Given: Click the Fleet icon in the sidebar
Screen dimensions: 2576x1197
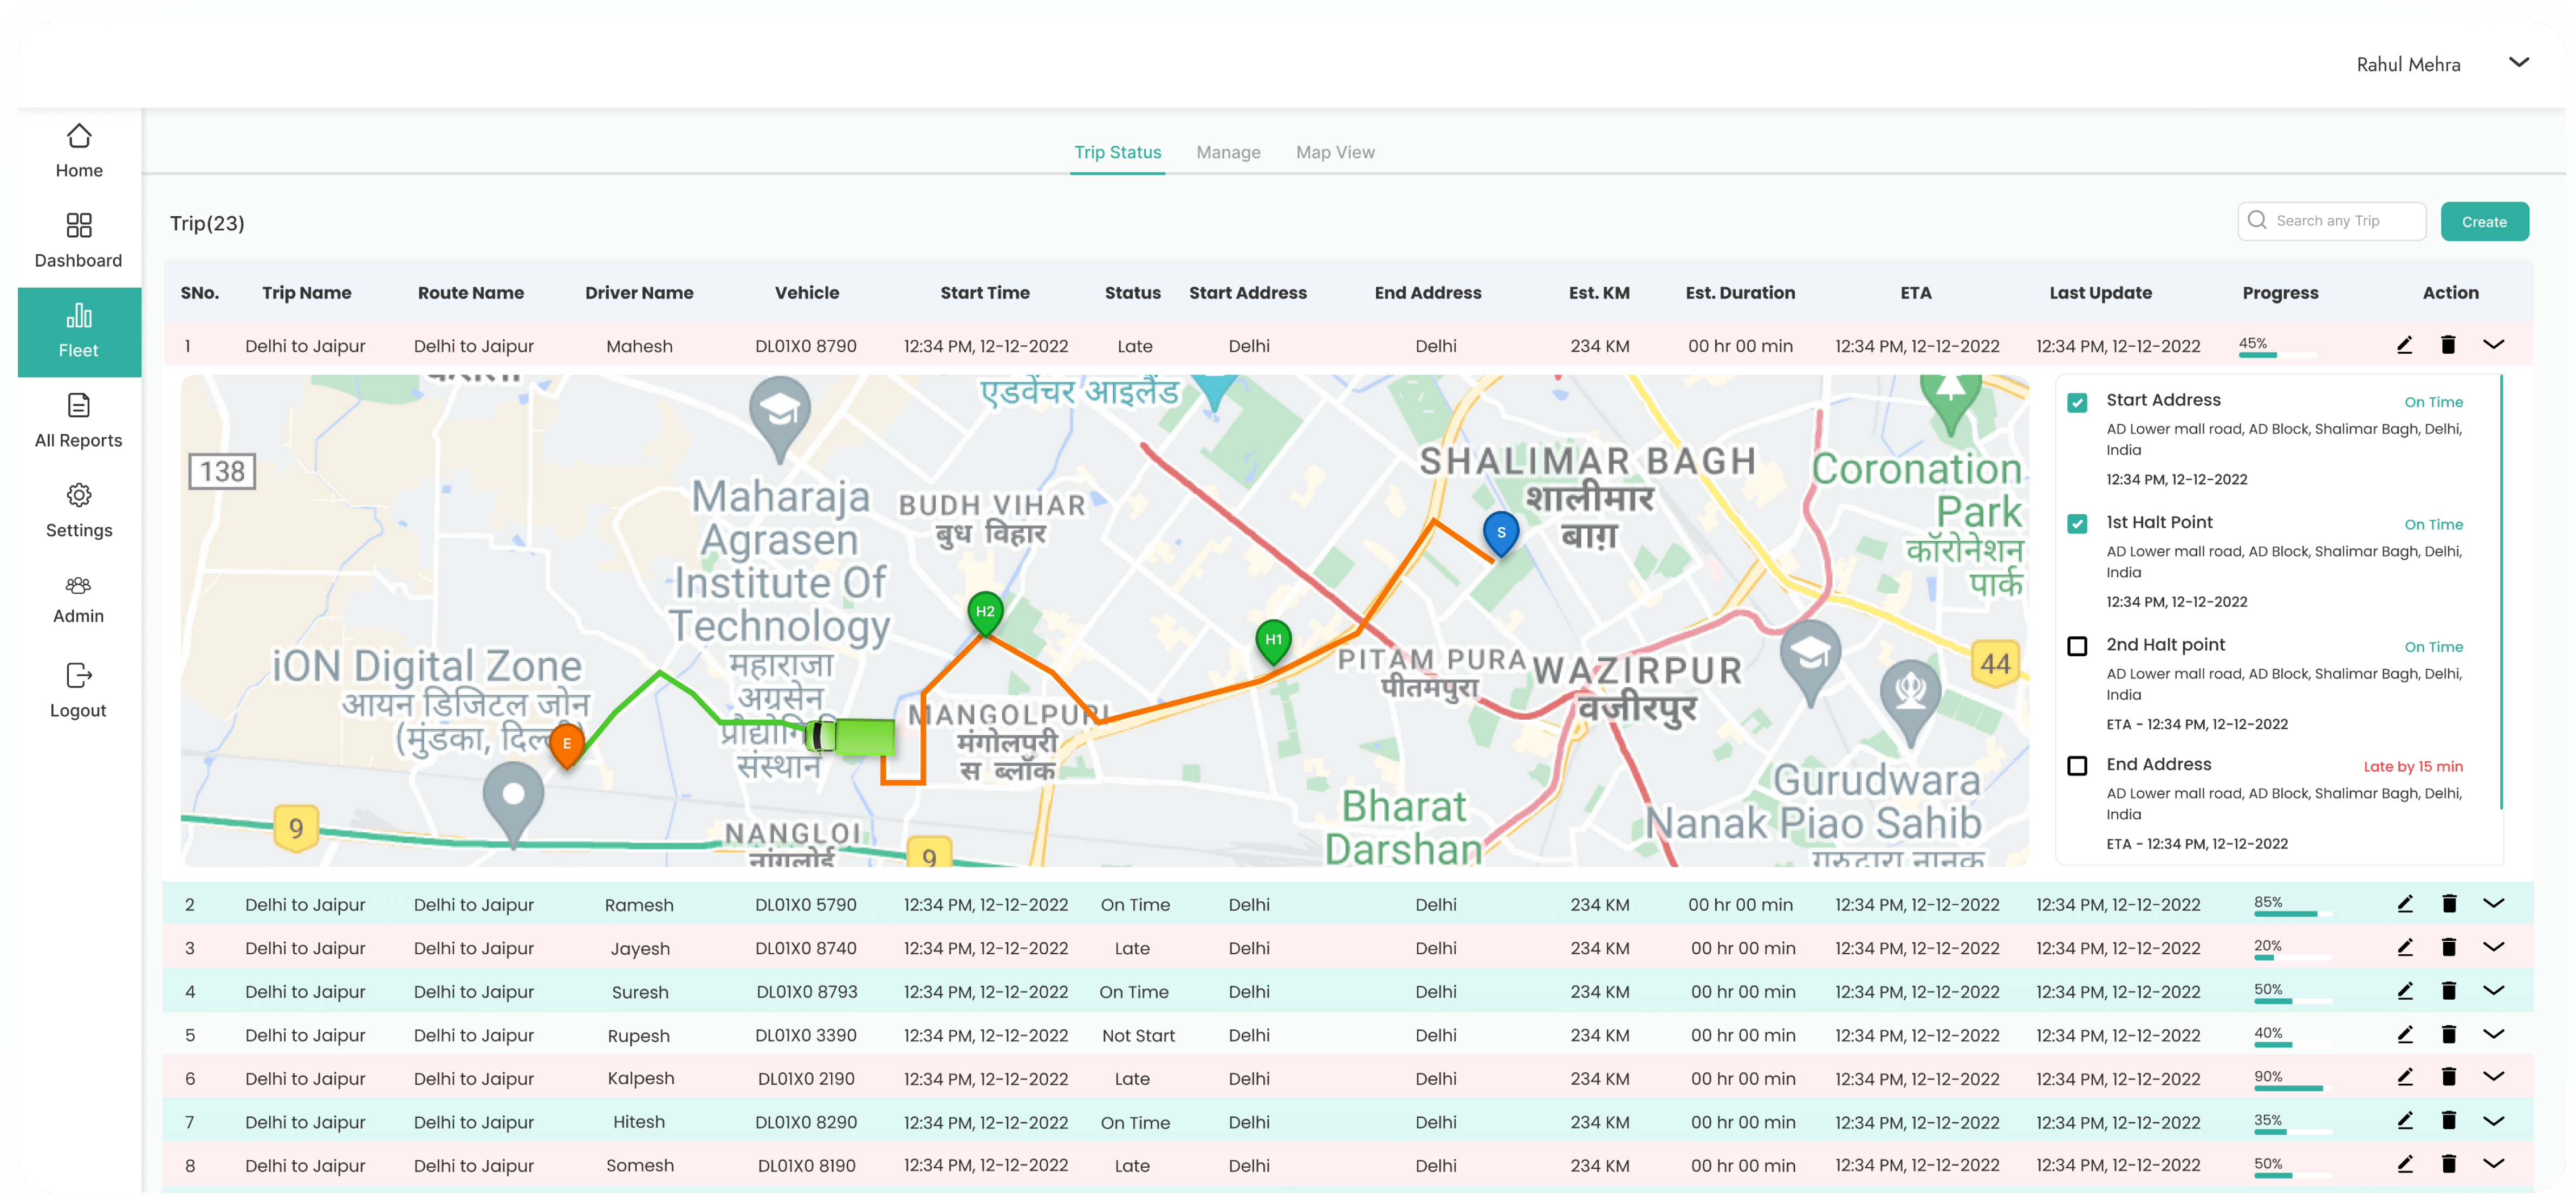Looking at the screenshot, I should (78, 329).
